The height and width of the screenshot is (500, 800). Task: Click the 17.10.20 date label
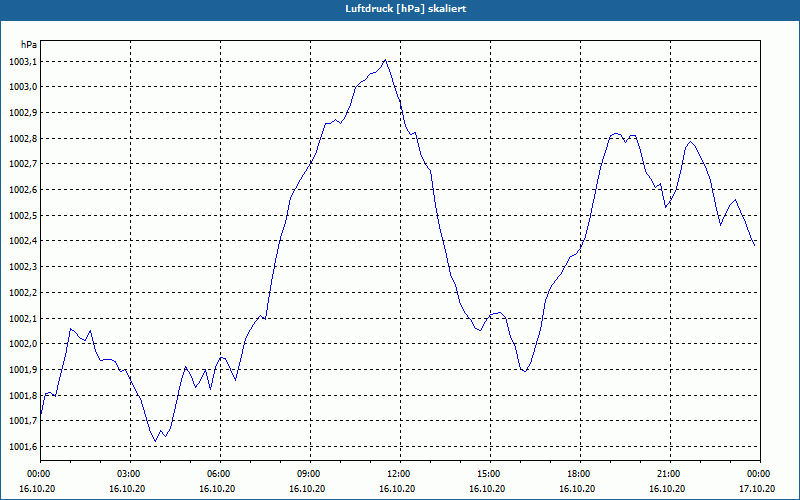(757, 488)
